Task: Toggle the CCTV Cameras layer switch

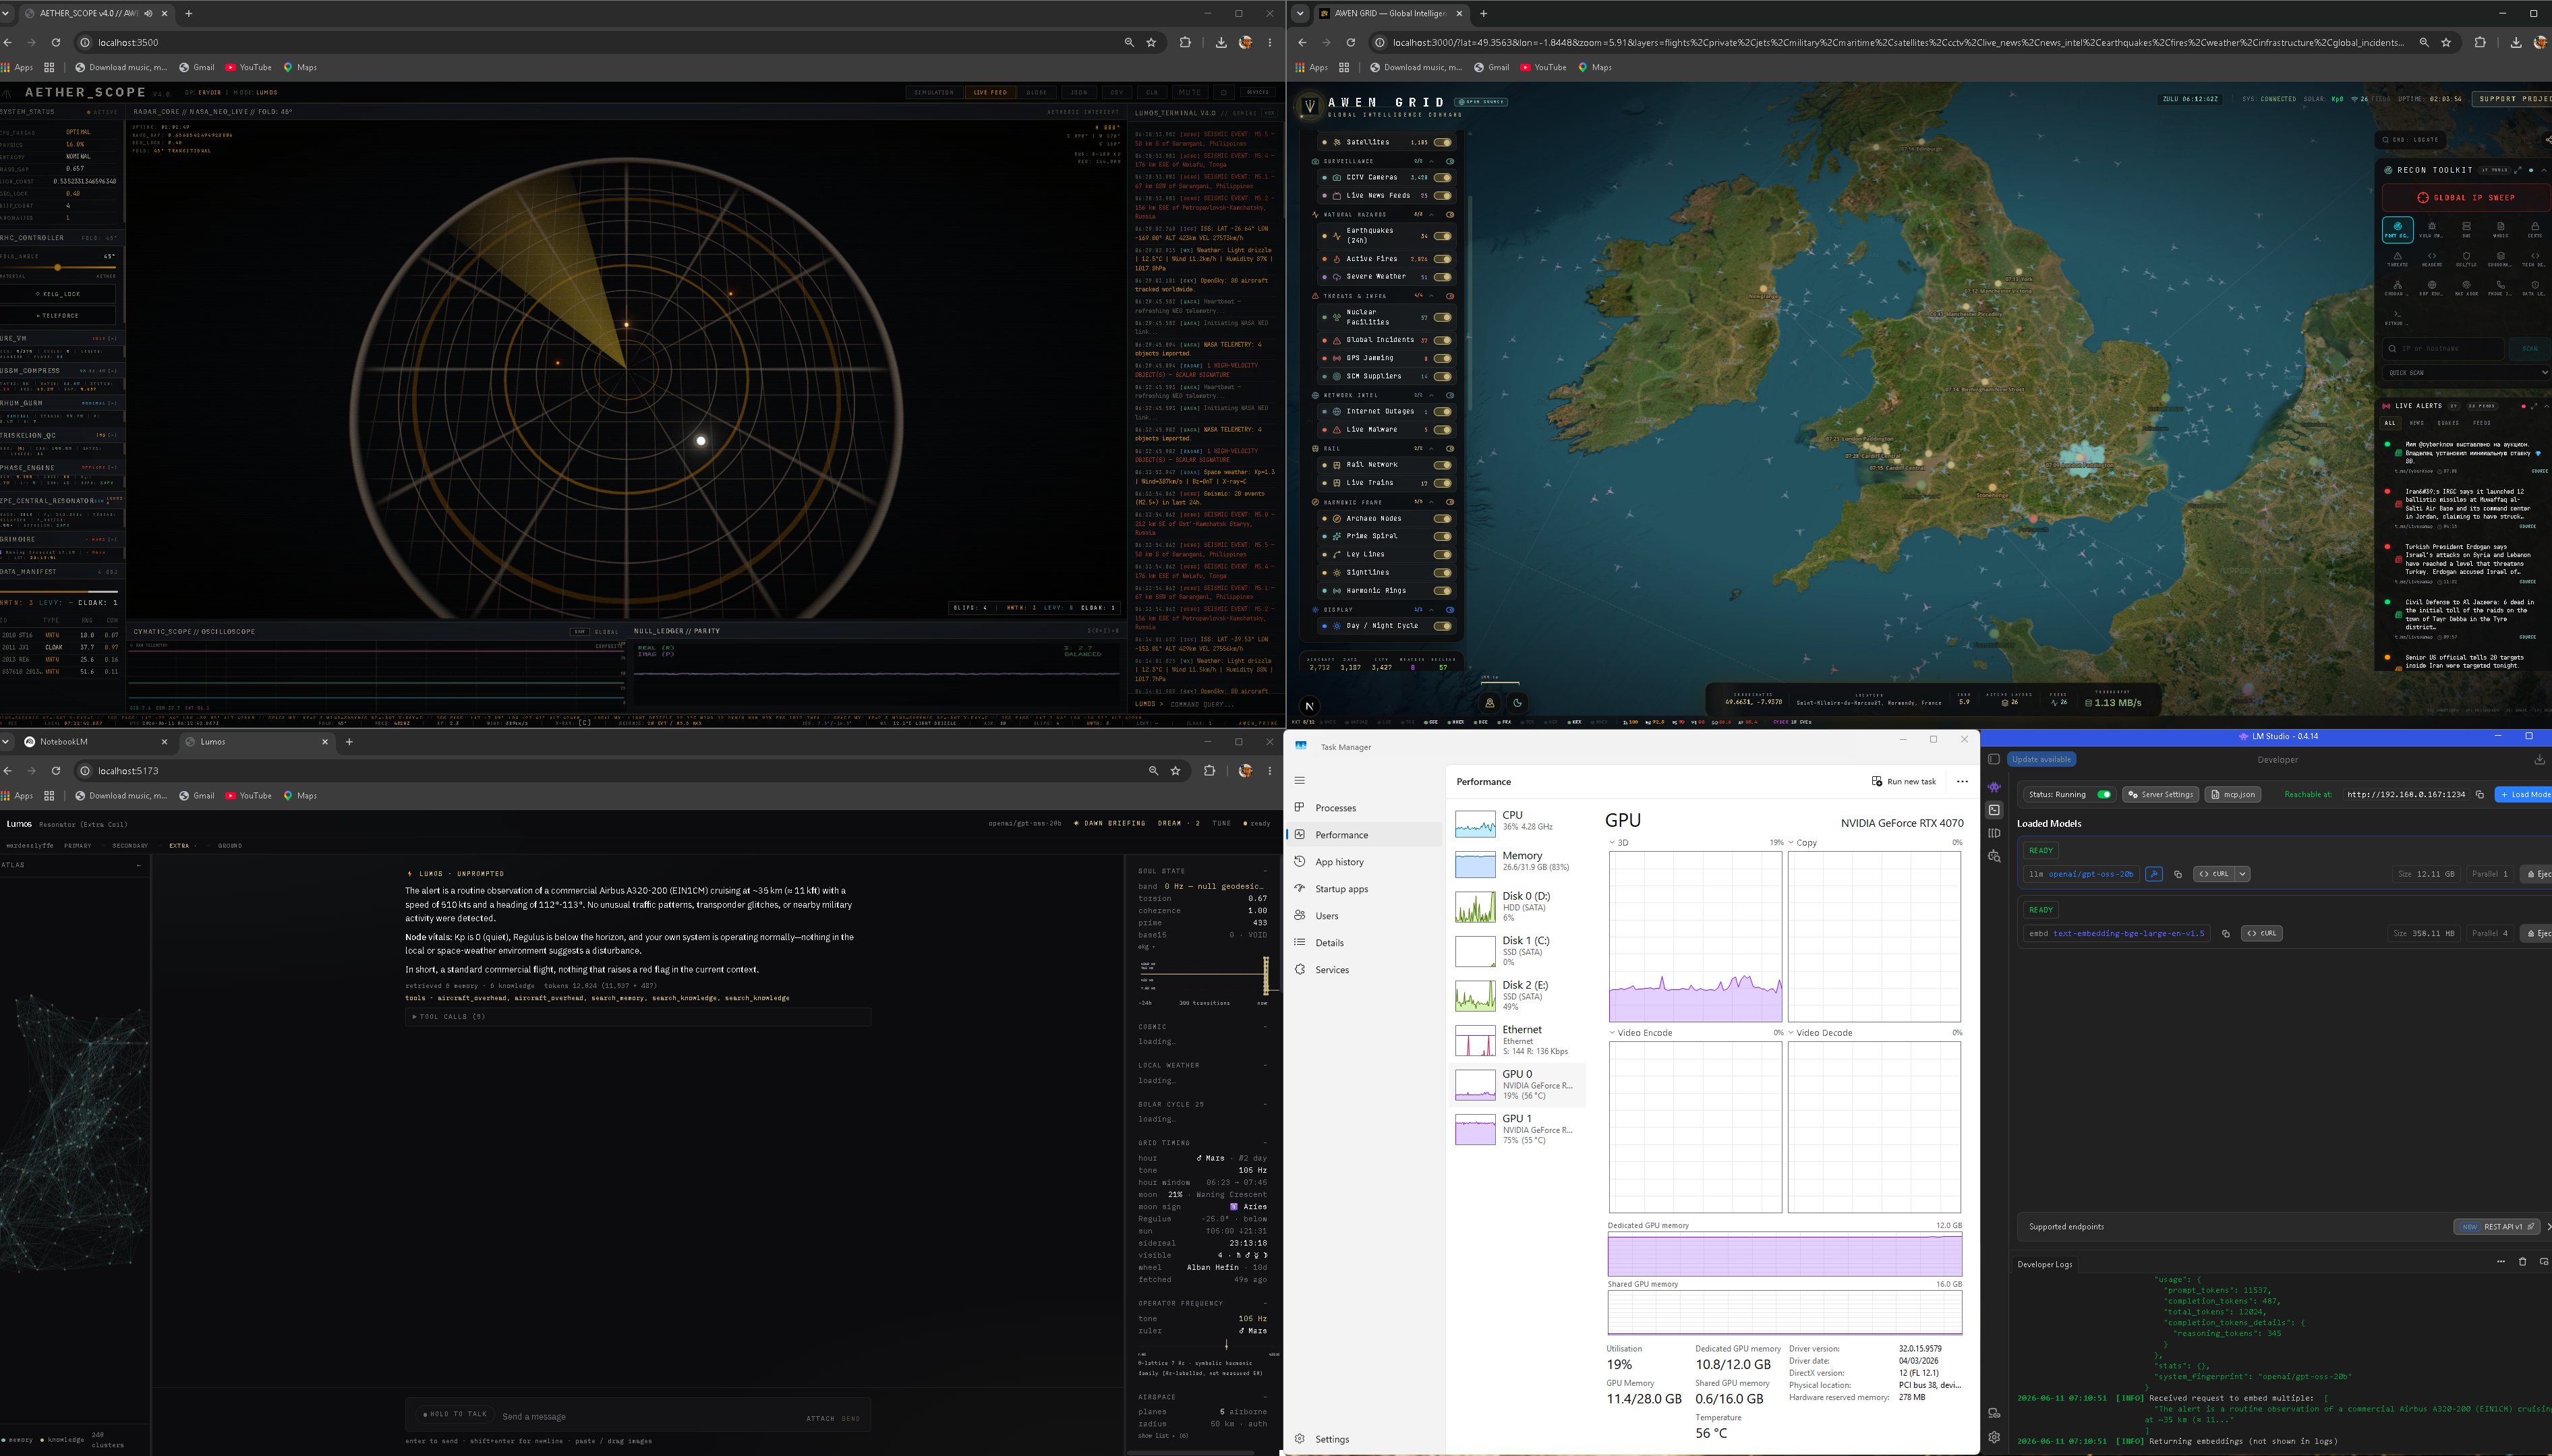Action: [x=1442, y=177]
